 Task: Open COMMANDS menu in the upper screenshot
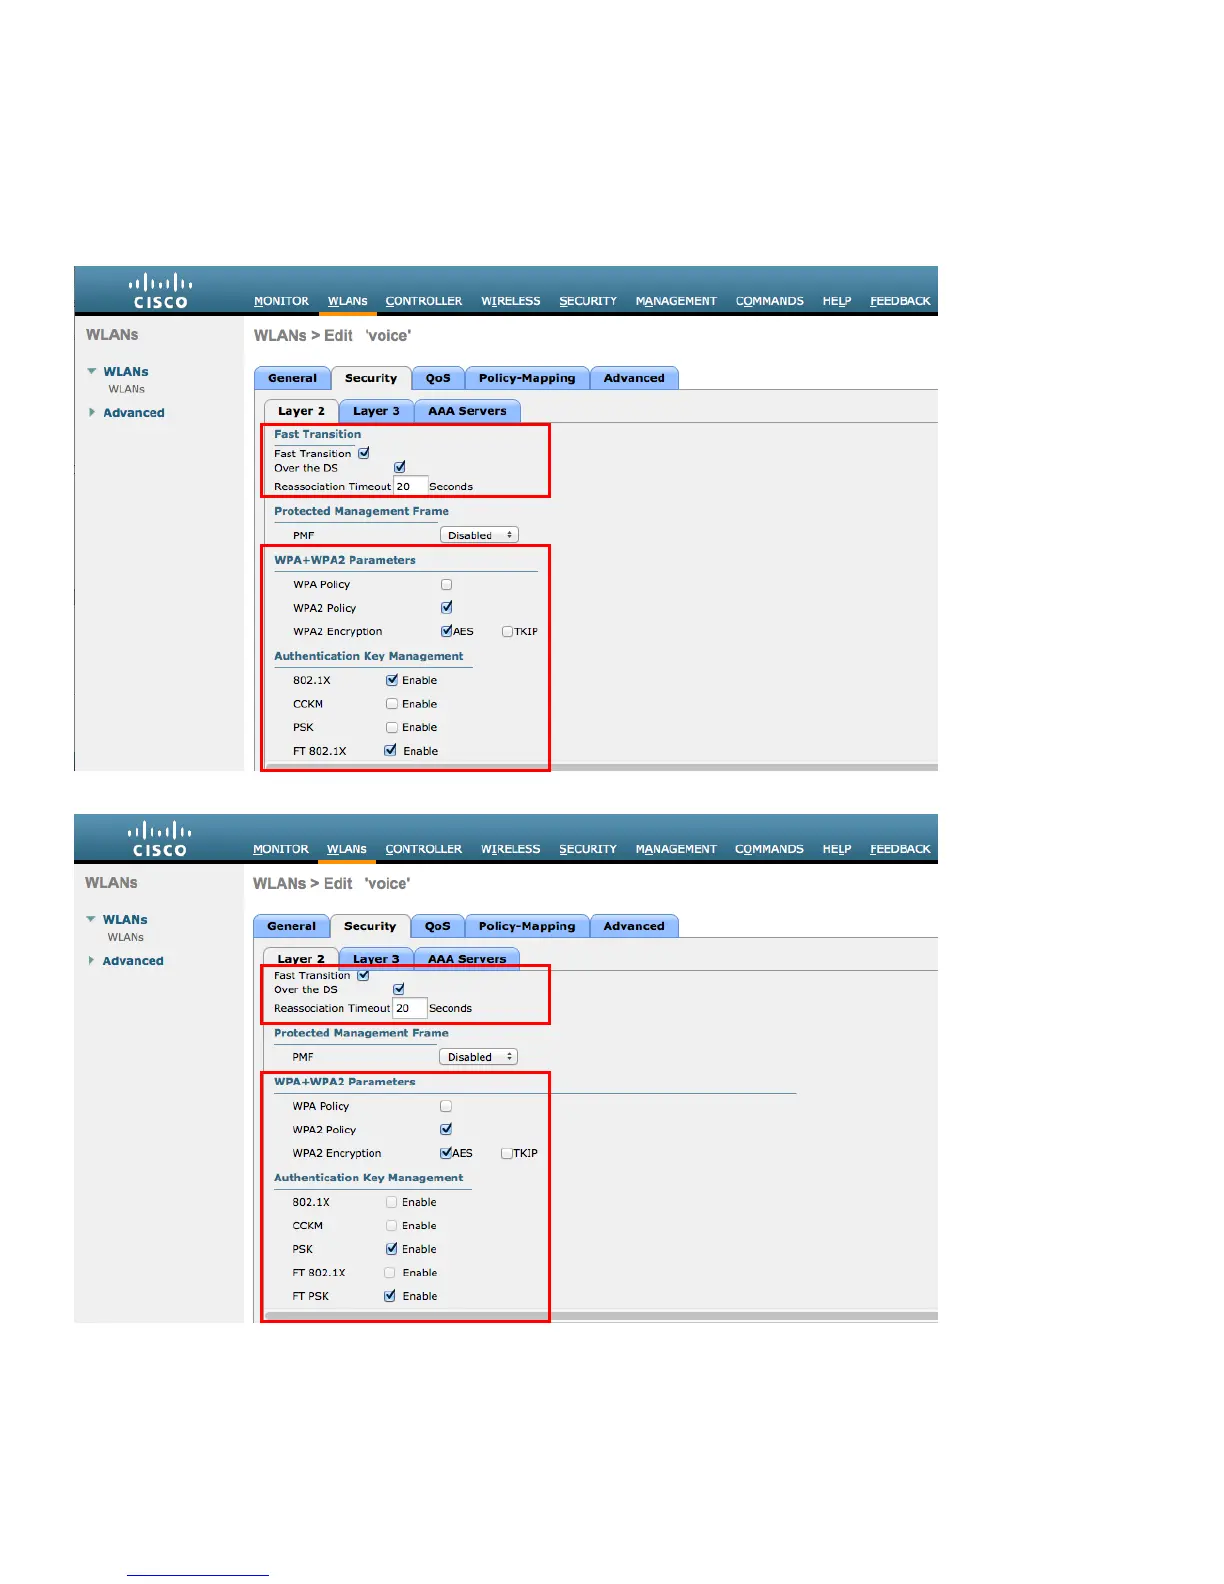click(770, 301)
